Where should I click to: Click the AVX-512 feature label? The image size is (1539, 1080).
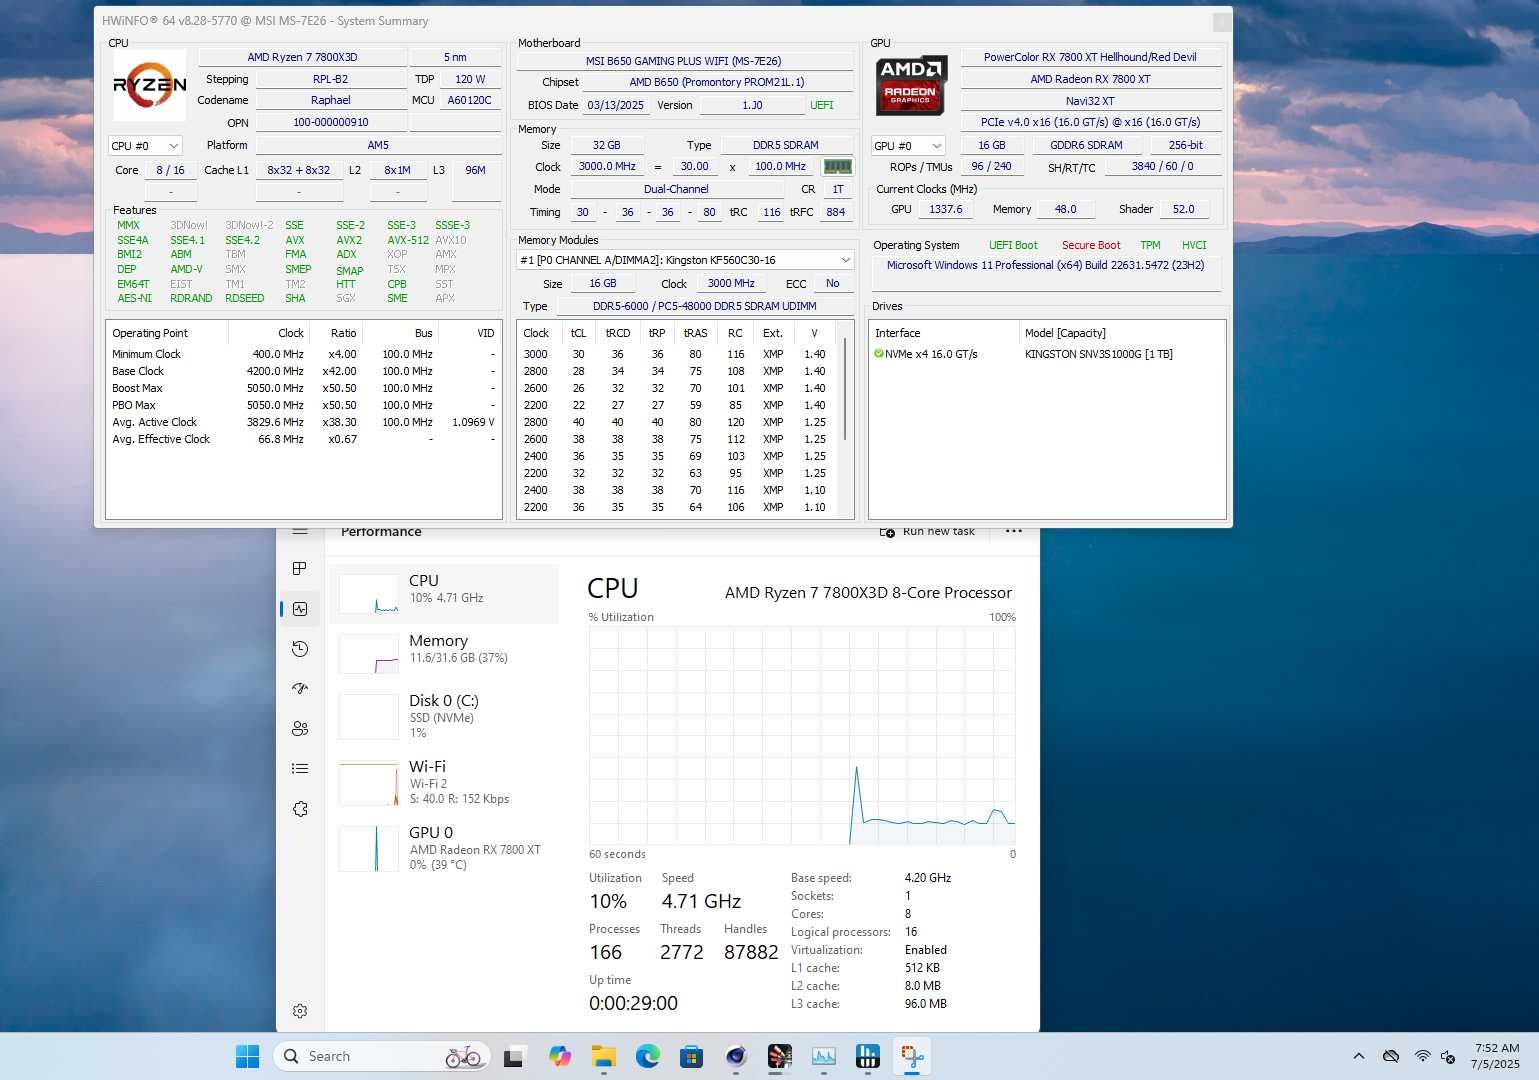click(x=408, y=240)
